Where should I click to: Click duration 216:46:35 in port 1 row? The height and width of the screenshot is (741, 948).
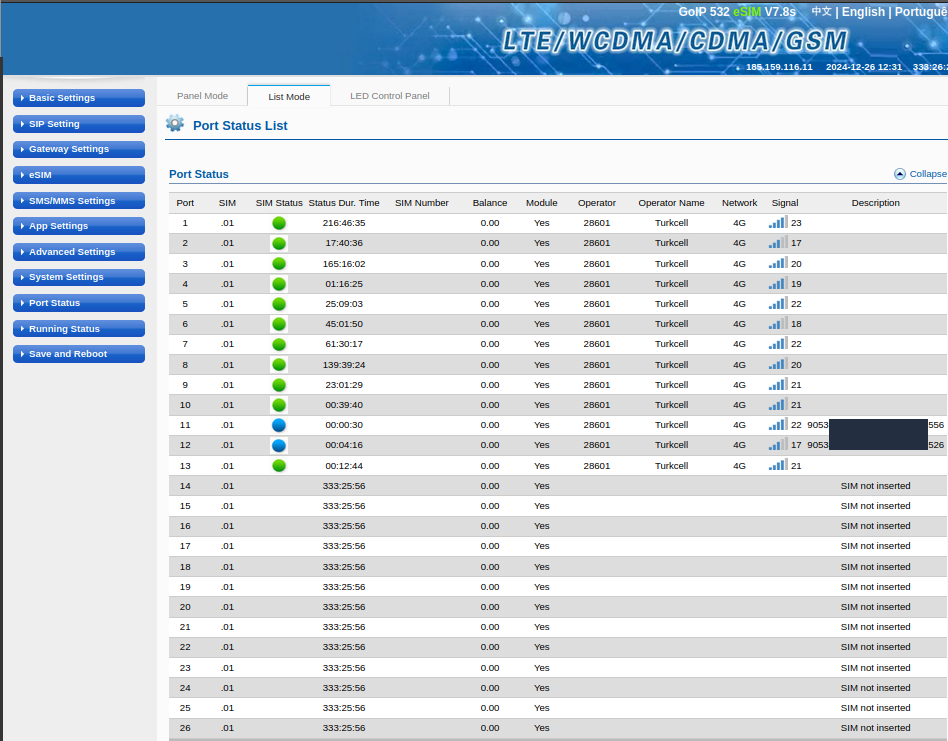click(x=344, y=223)
